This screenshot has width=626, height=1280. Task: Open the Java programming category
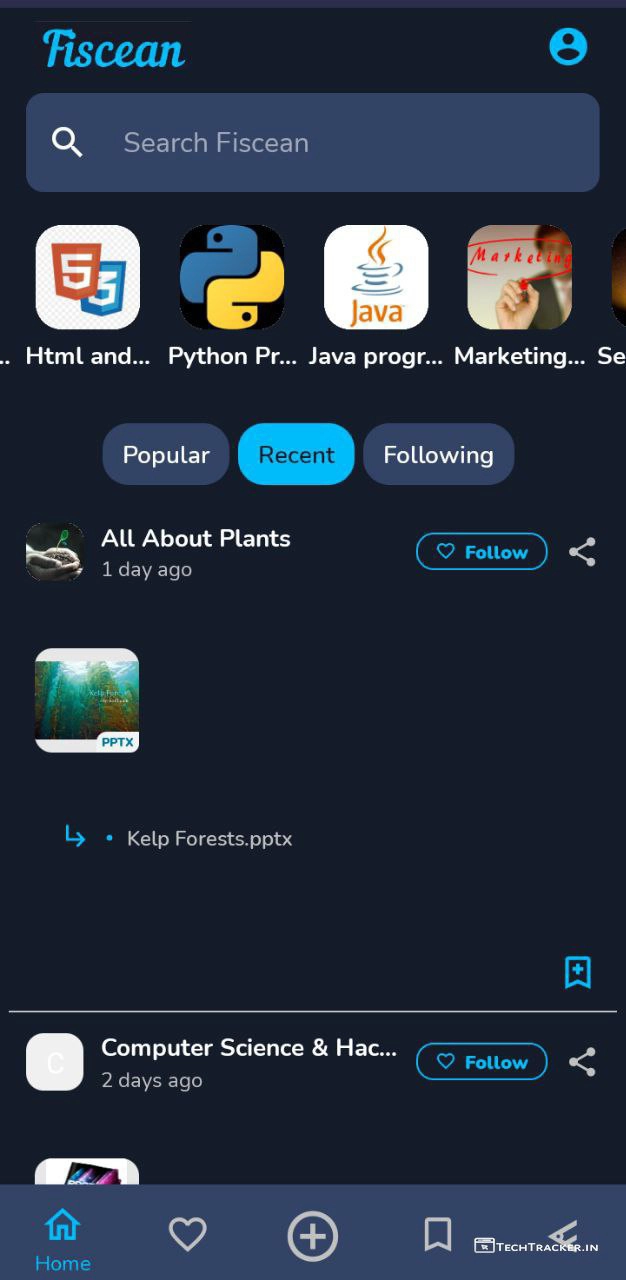tap(376, 278)
